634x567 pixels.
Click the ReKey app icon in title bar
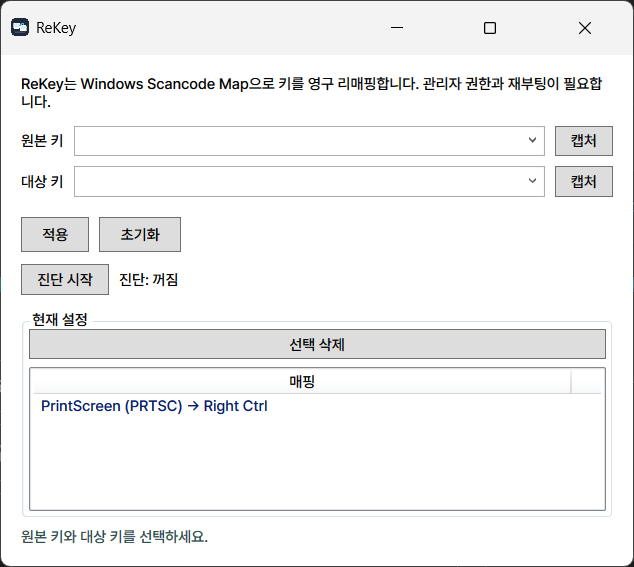pos(20,28)
